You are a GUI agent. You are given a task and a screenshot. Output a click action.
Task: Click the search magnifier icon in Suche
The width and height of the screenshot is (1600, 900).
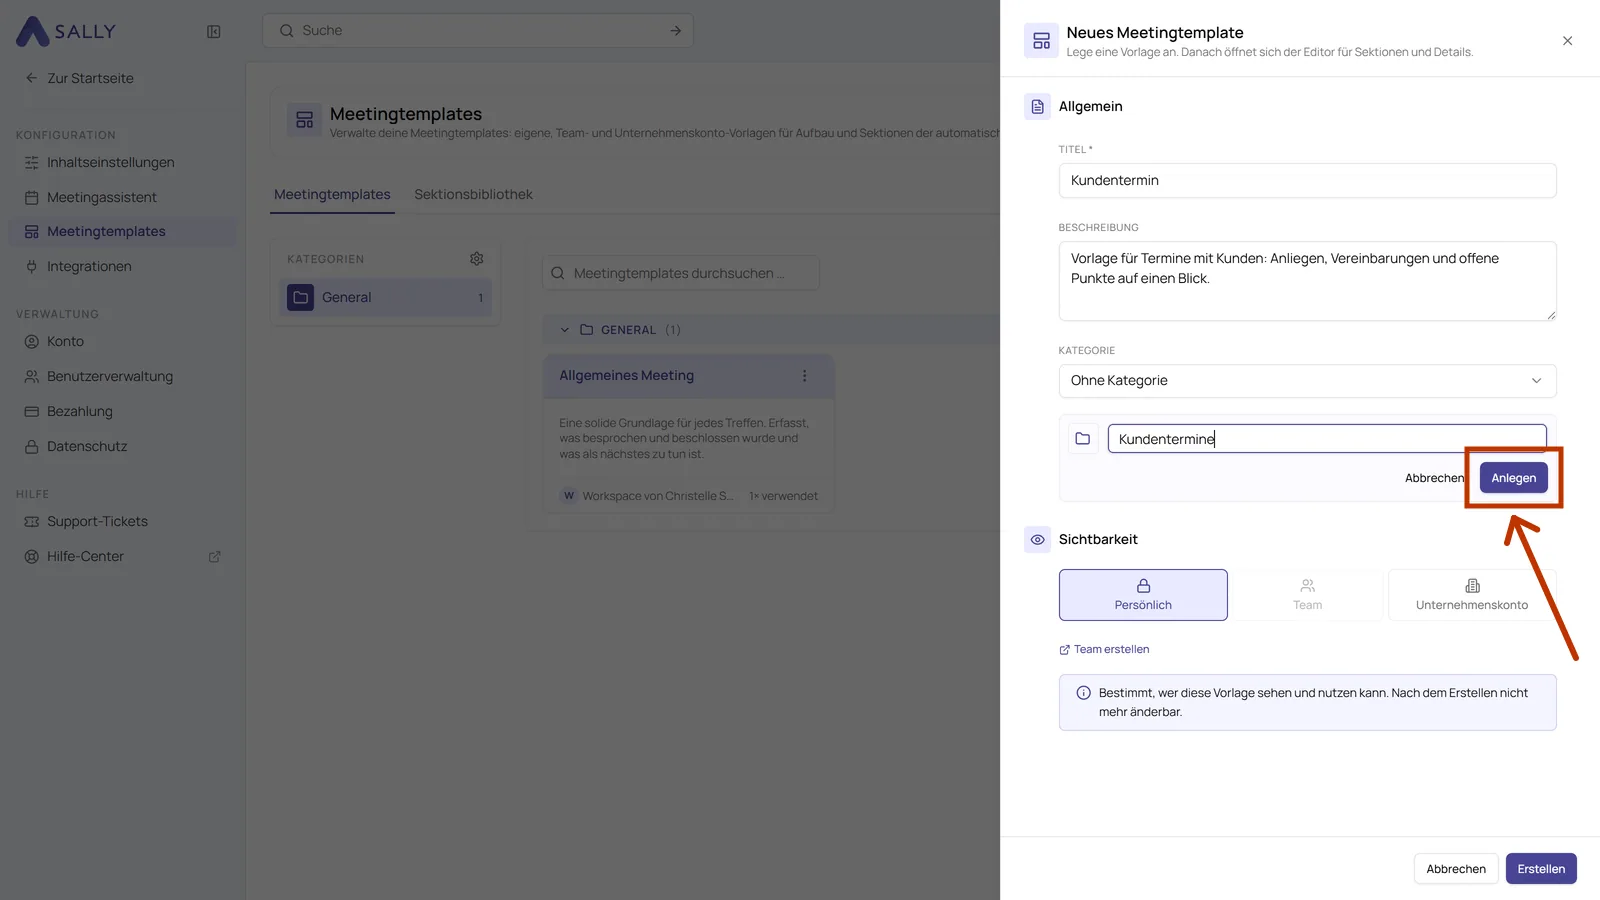pos(286,31)
